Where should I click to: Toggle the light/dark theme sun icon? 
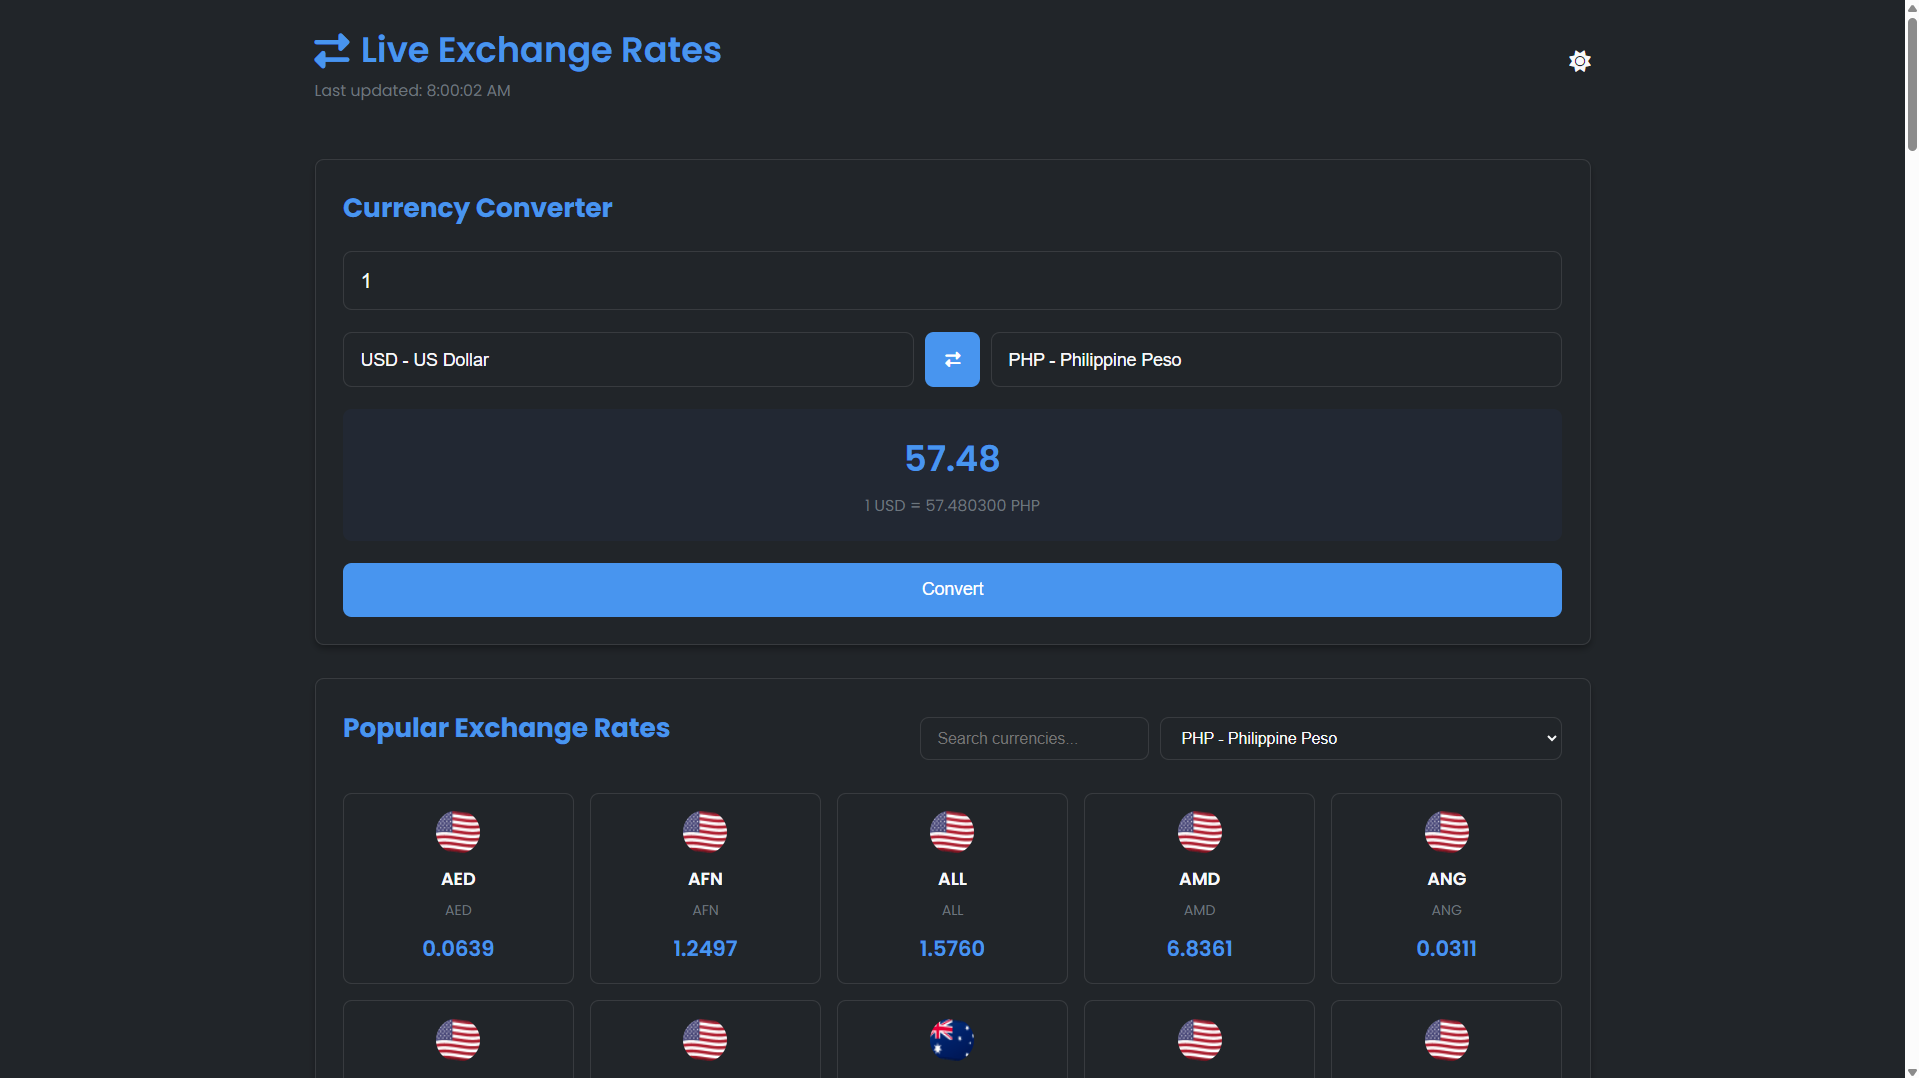tap(1579, 61)
